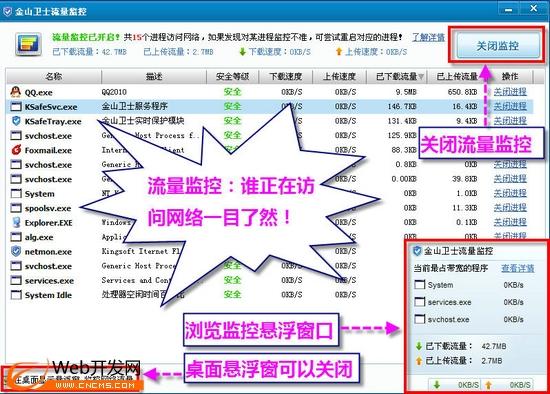This screenshot has height=394, width=550.
Task: Toggle desktop floating window checkbox at bottom
Action: tap(6, 379)
